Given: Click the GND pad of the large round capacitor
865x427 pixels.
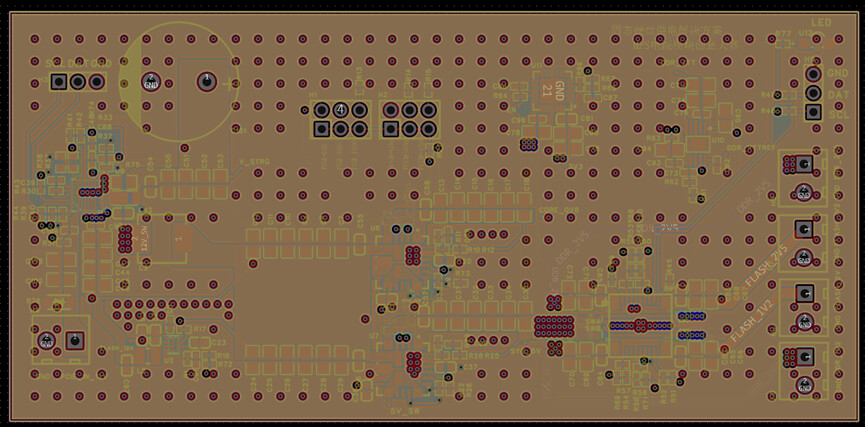Looking at the screenshot, I should (152, 82).
